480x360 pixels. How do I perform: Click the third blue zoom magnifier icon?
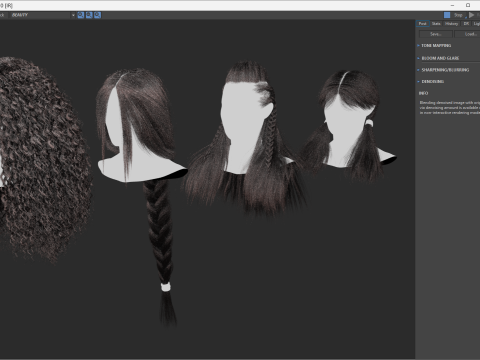pos(97,15)
